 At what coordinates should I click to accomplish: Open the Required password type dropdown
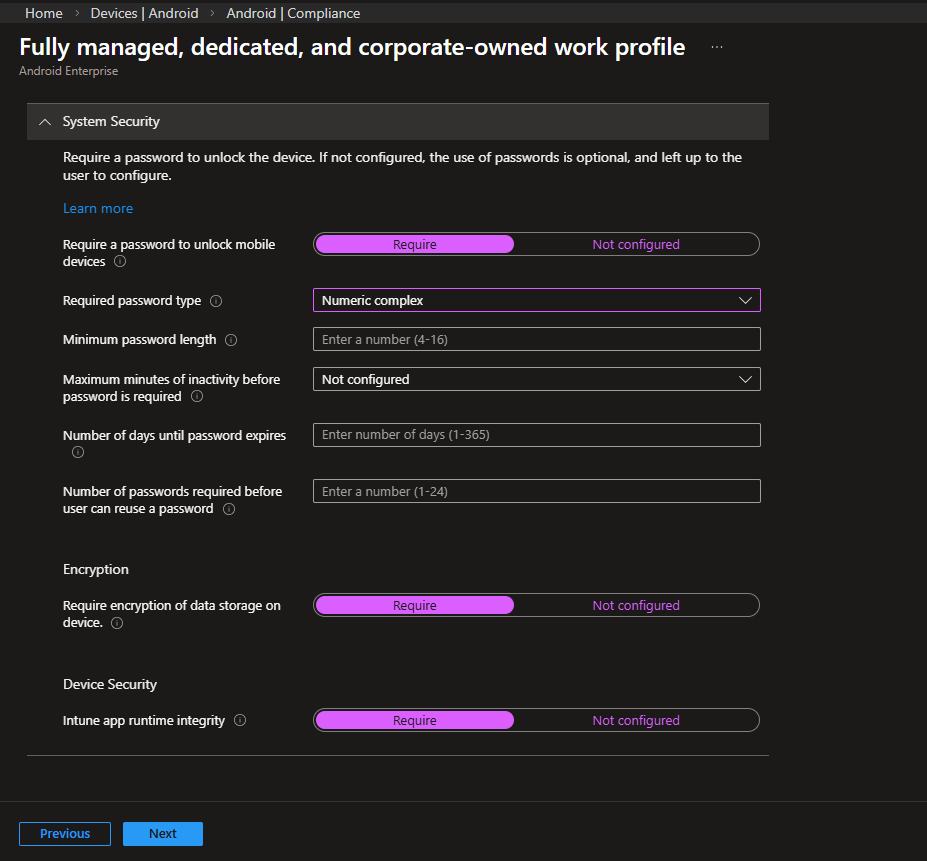(536, 300)
